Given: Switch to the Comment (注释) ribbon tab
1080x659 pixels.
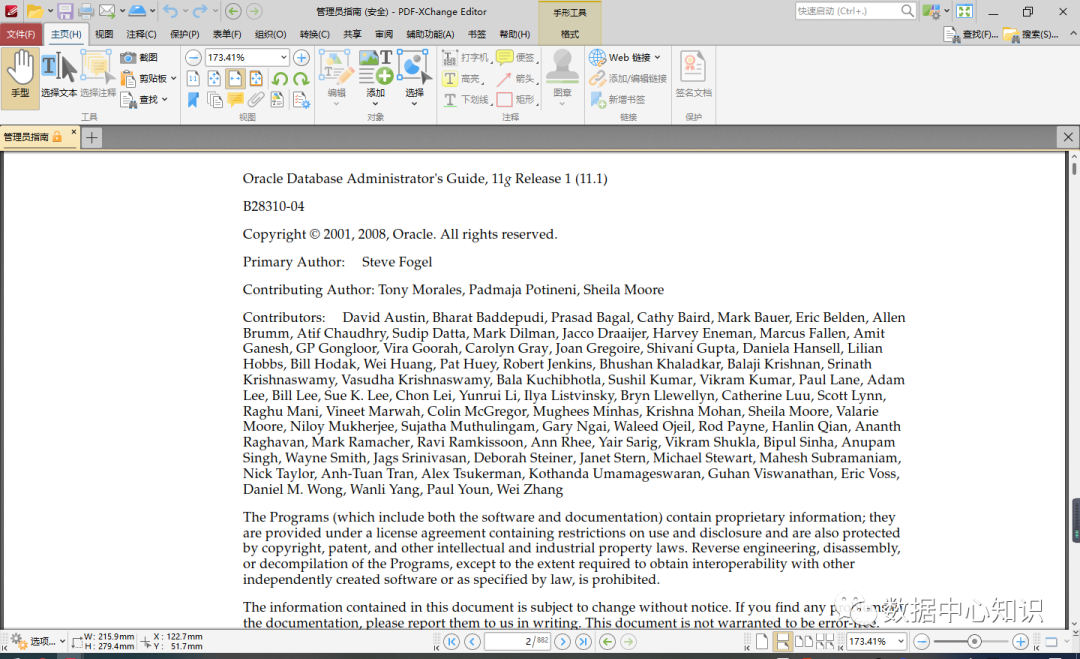Looking at the screenshot, I should (141, 34).
